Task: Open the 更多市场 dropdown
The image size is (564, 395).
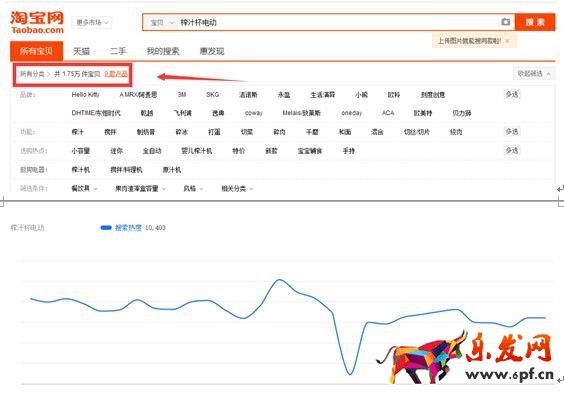Action: click(x=92, y=23)
